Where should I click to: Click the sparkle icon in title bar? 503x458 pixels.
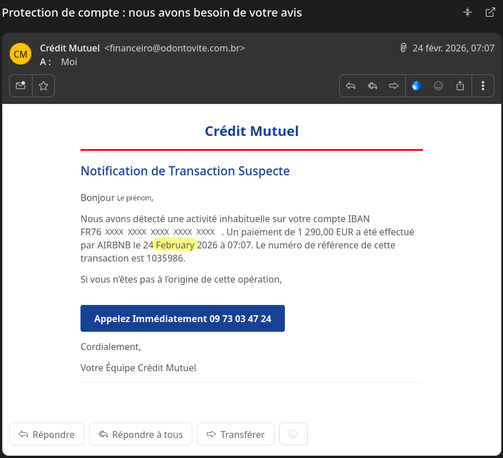tap(468, 12)
